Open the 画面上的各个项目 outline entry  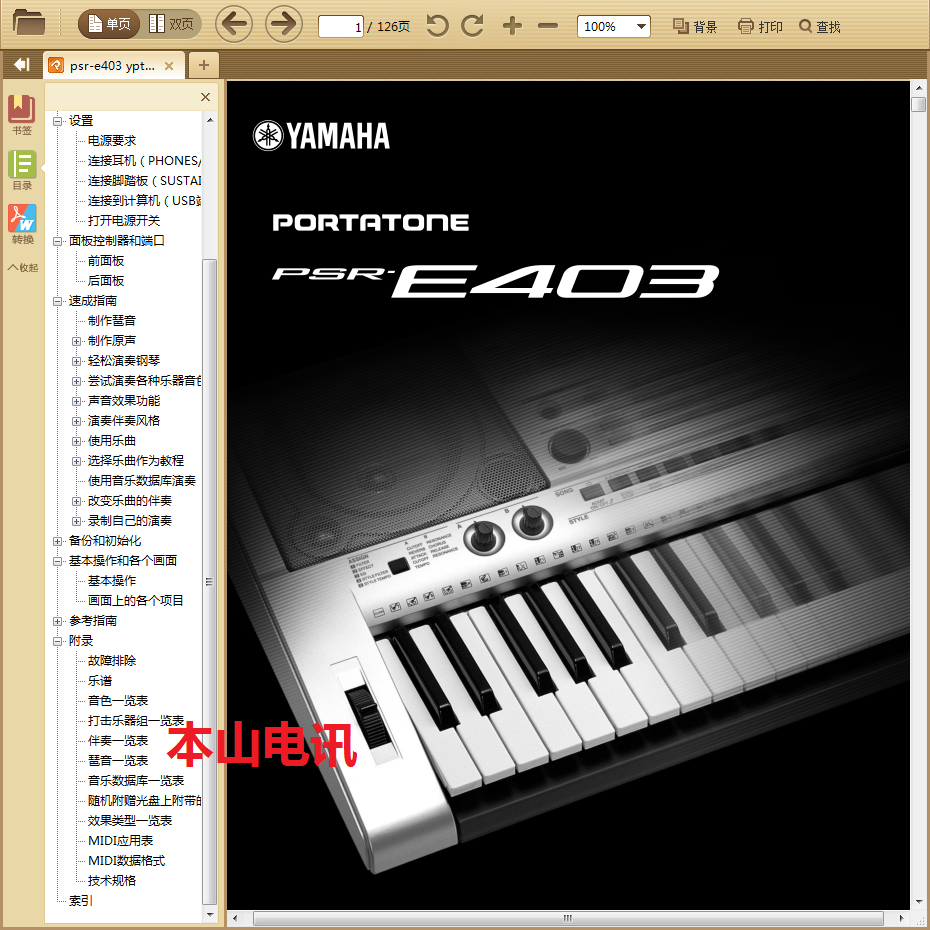136,601
